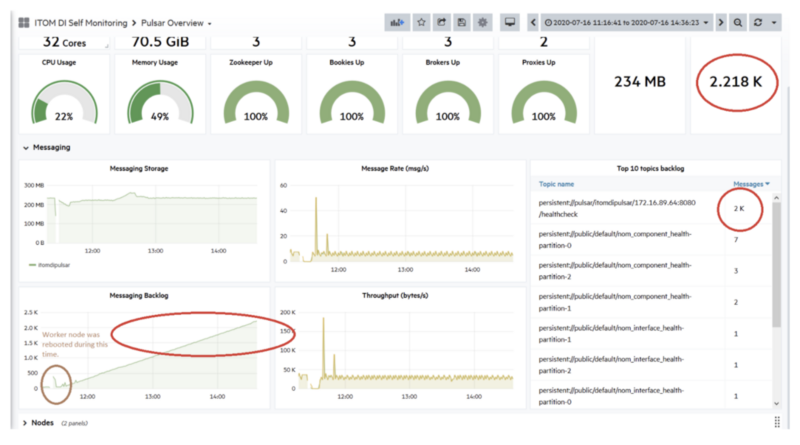Sort by the Topic name column header
Viewport: 800px width, 445px height.
coord(556,184)
